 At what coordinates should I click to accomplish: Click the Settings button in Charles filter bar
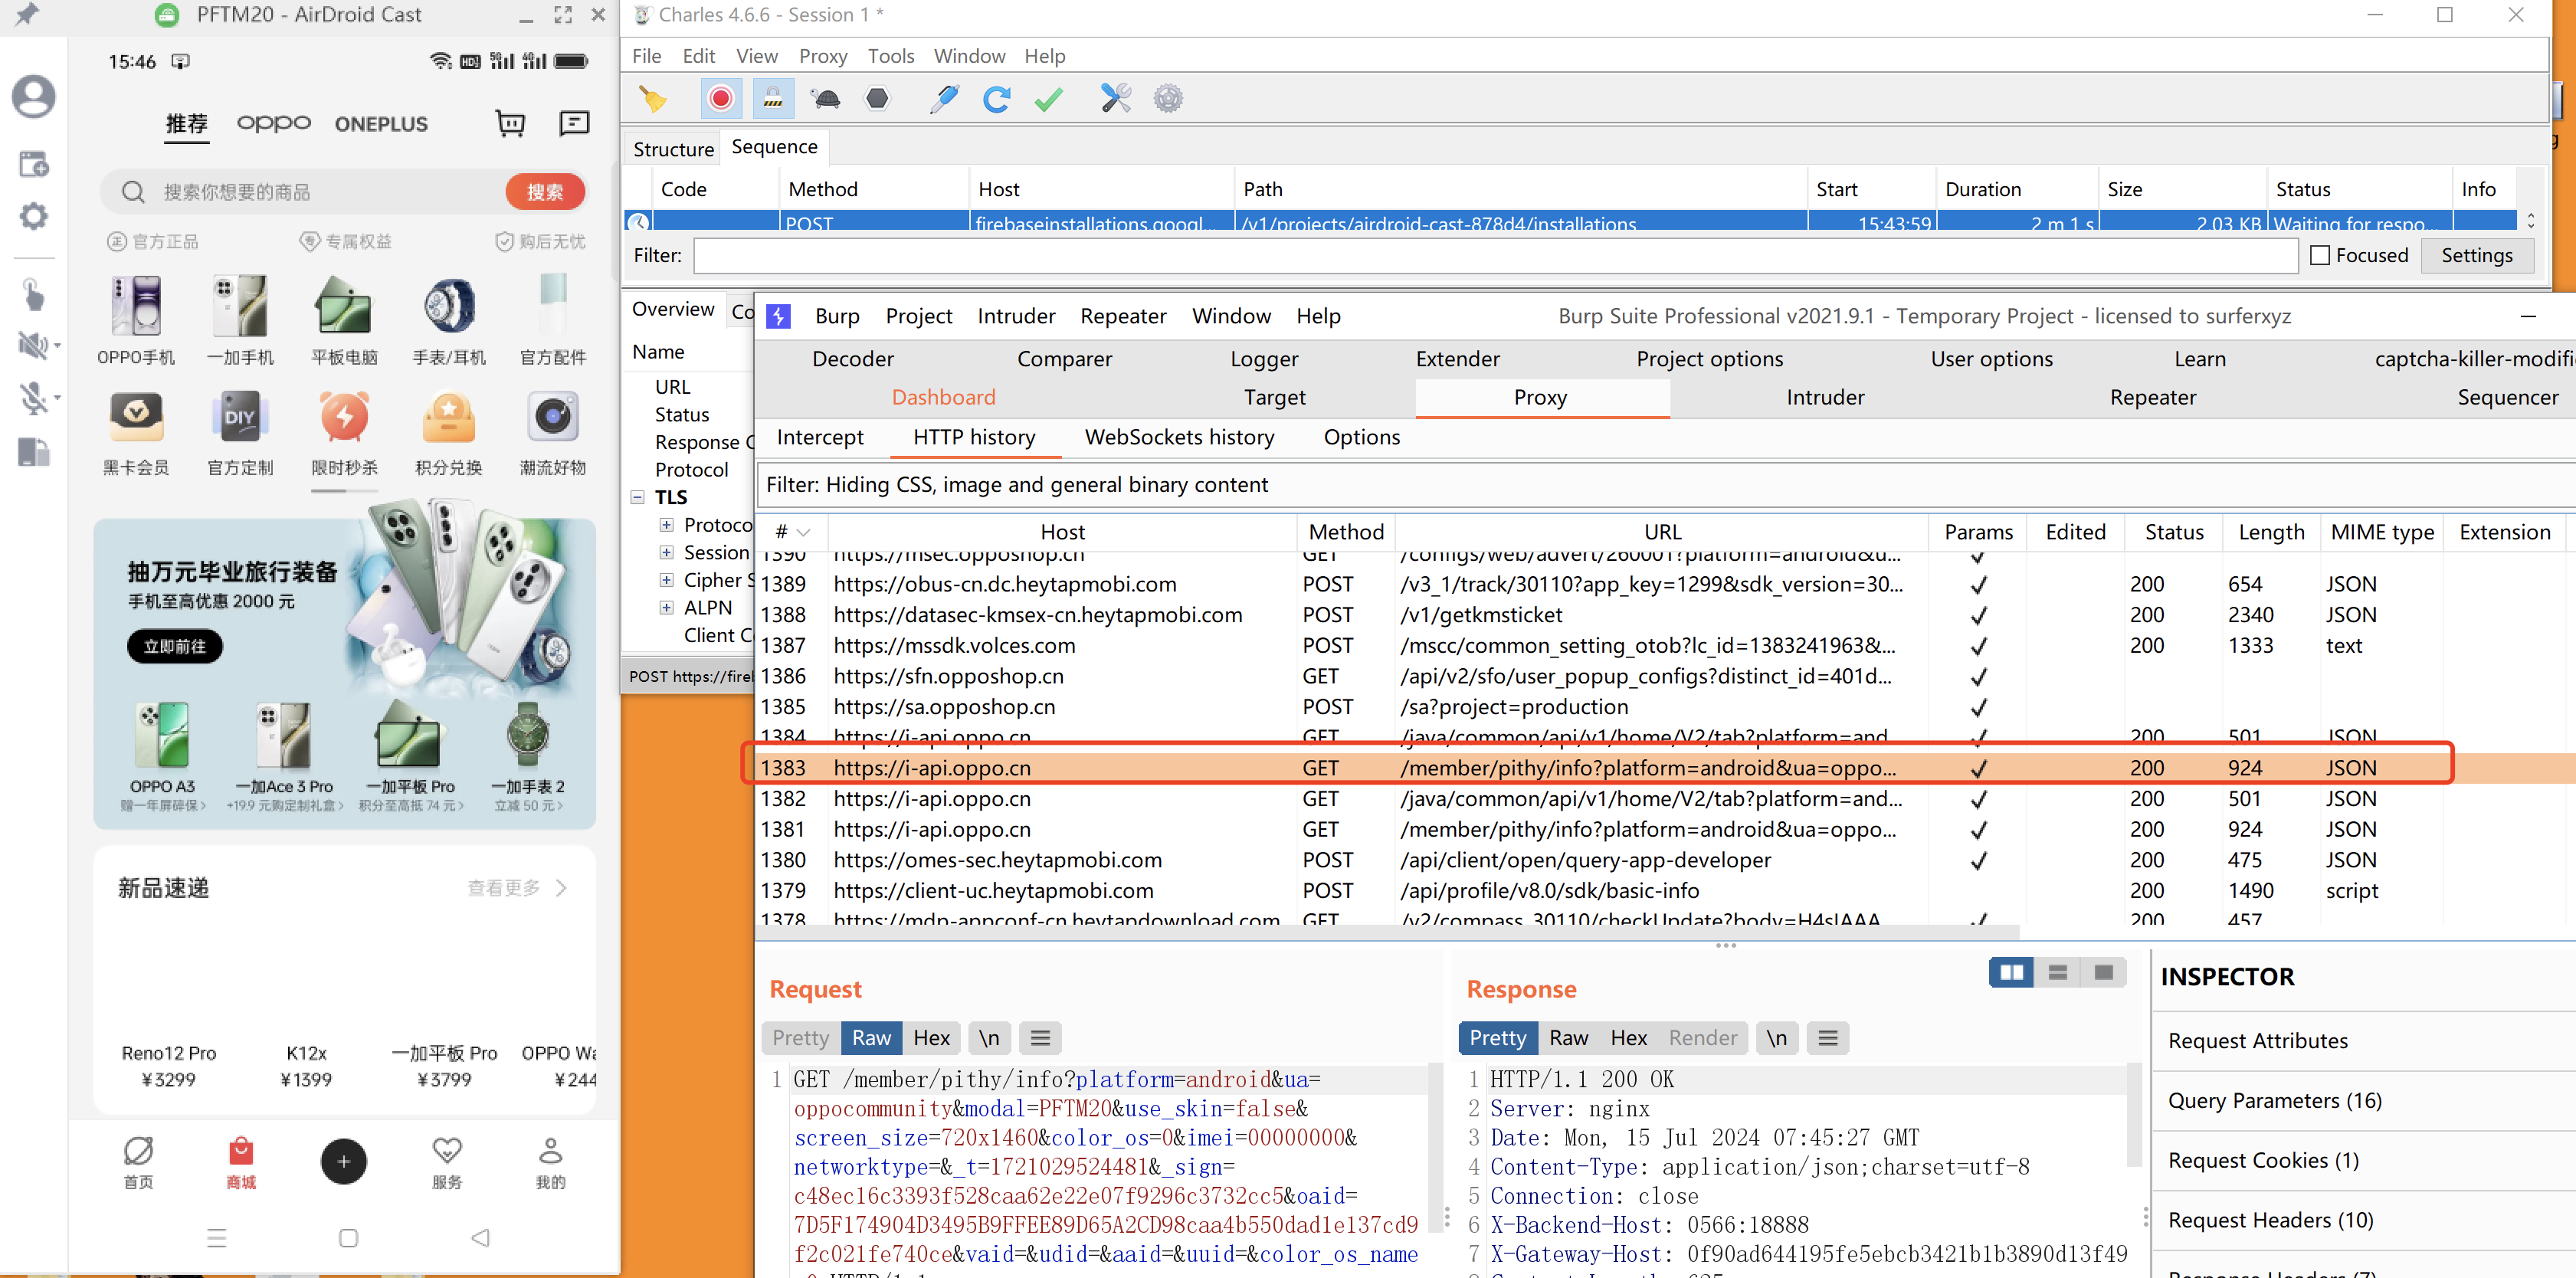coord(2477,255)
